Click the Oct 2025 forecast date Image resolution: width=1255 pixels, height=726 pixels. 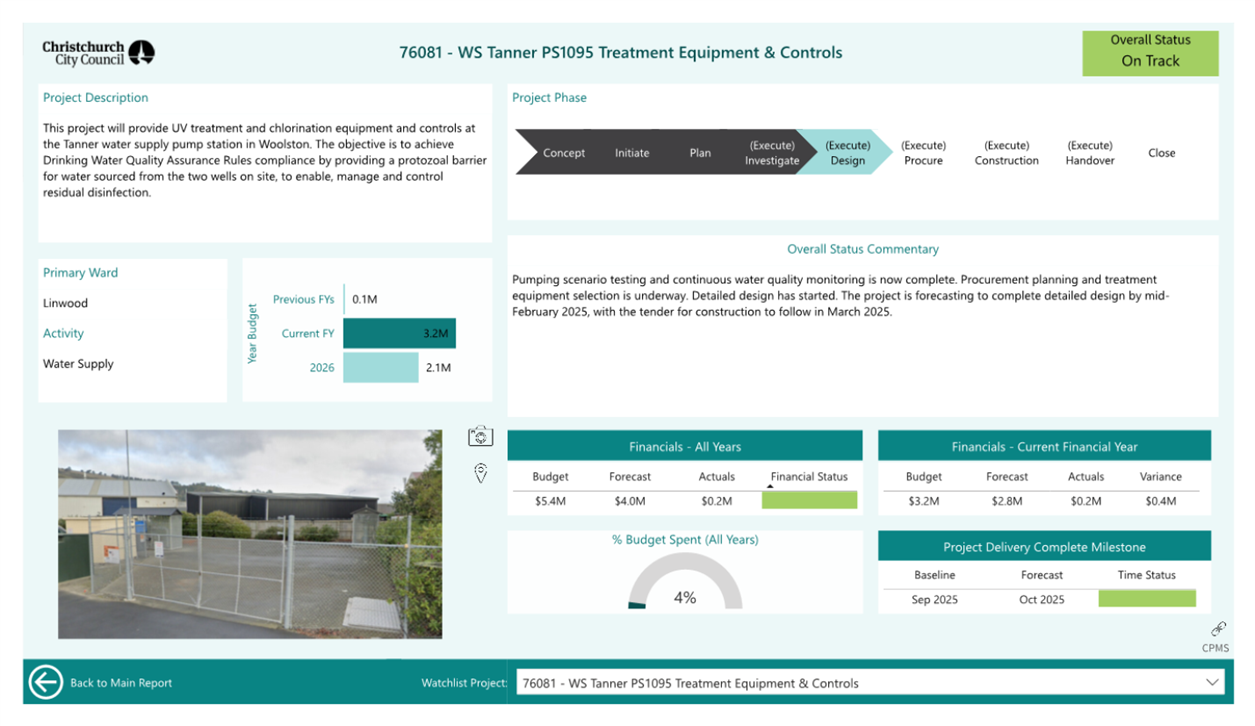click(x=1042, y=599)
